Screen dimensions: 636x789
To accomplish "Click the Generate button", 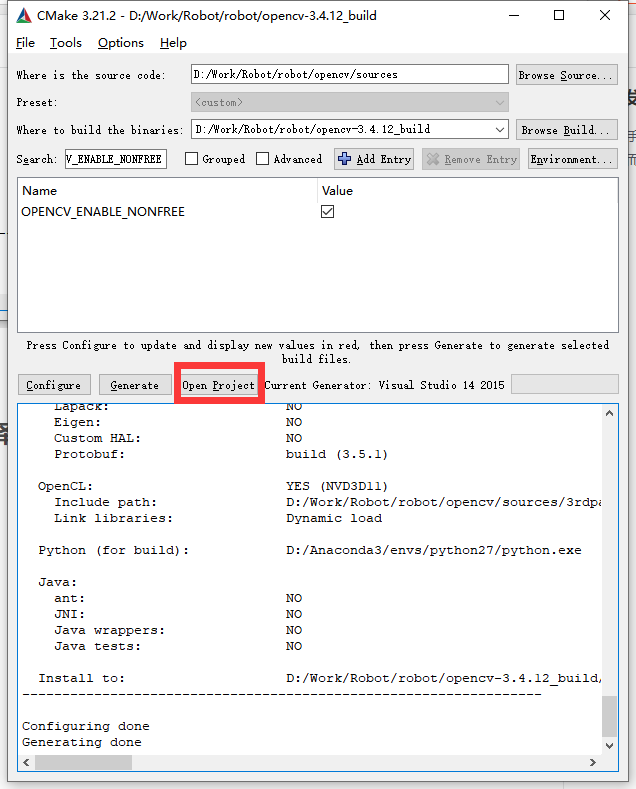I will tap(135, 385).
